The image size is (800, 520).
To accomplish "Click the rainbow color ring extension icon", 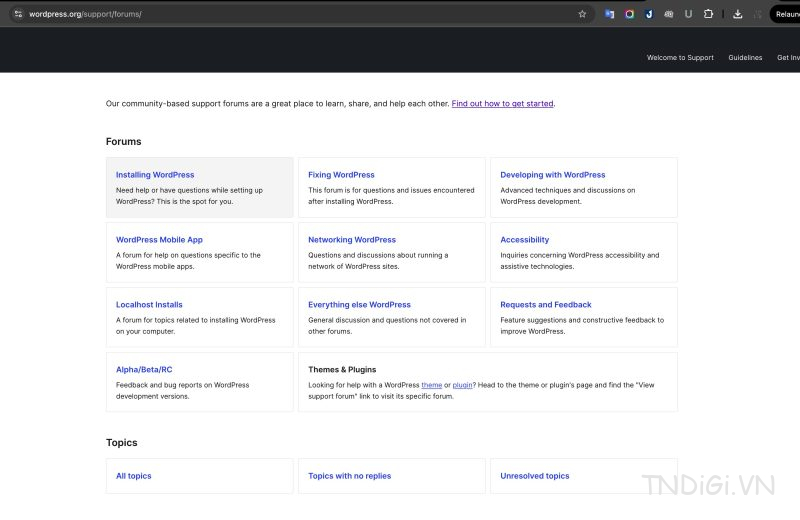I will 629,14.
